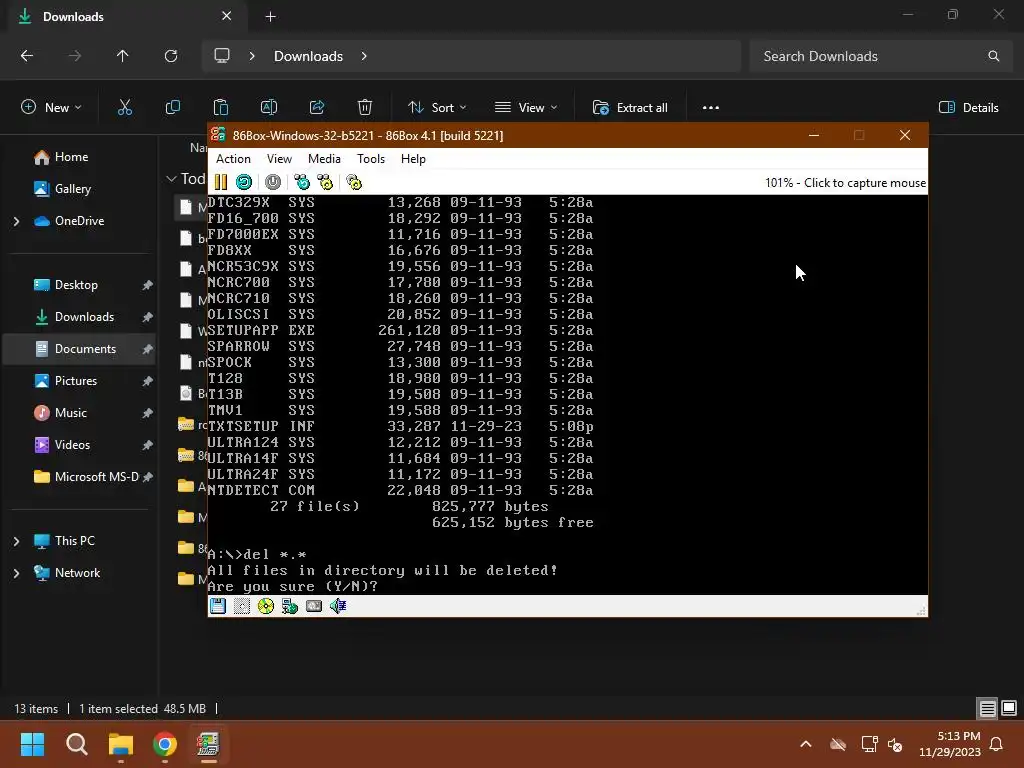The width and height of the screenshot is (1024, 768).
Task: Refresh the Downloads folder
Action: coord(170,56)
